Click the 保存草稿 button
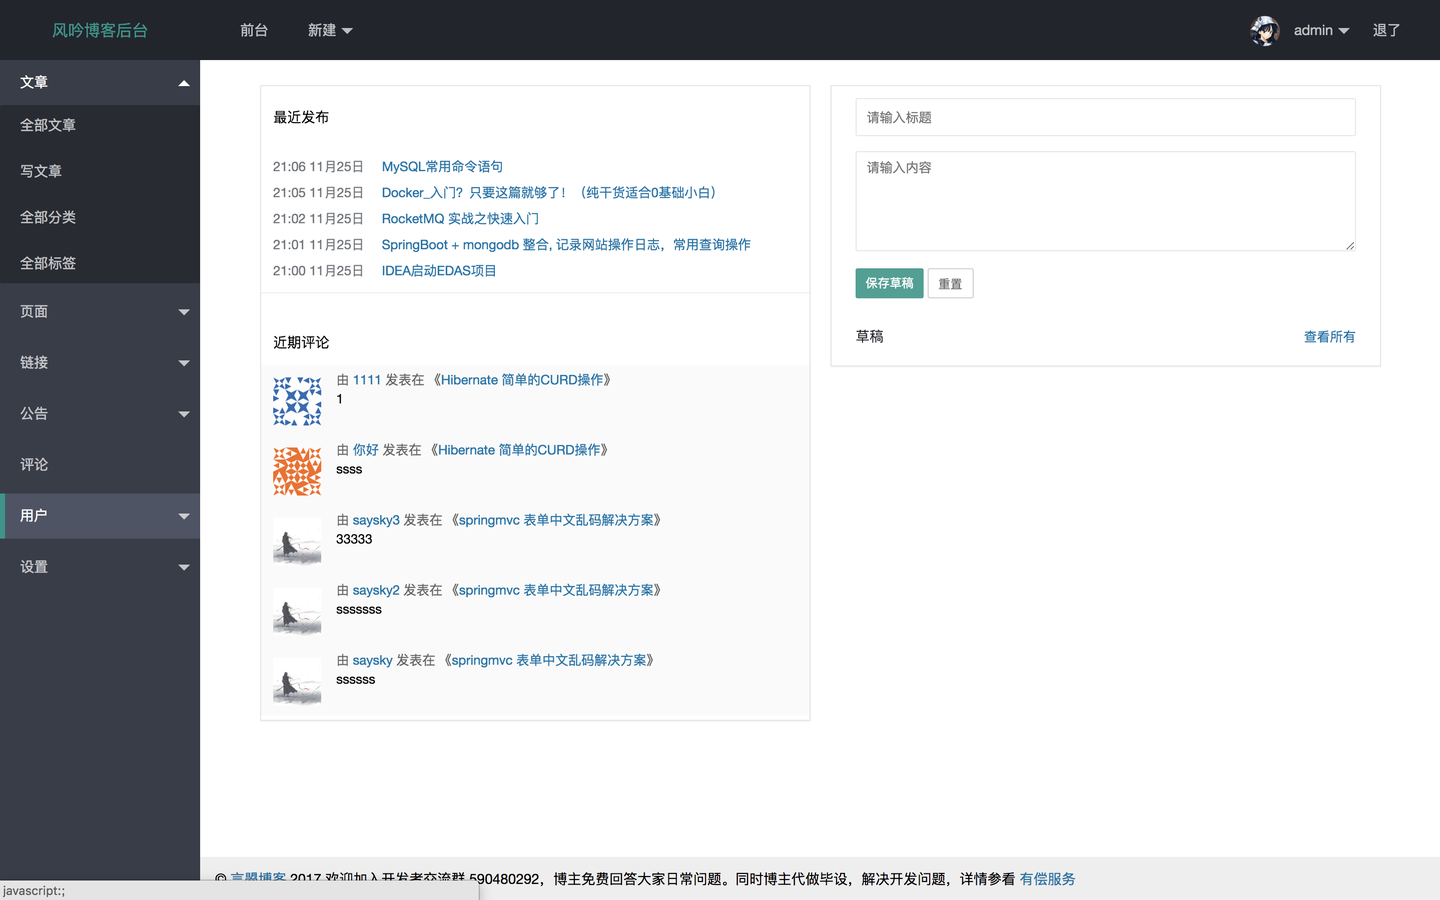The width and height of the screenshot is (1440, 900). pyautogui.click(x=888, y=283)
